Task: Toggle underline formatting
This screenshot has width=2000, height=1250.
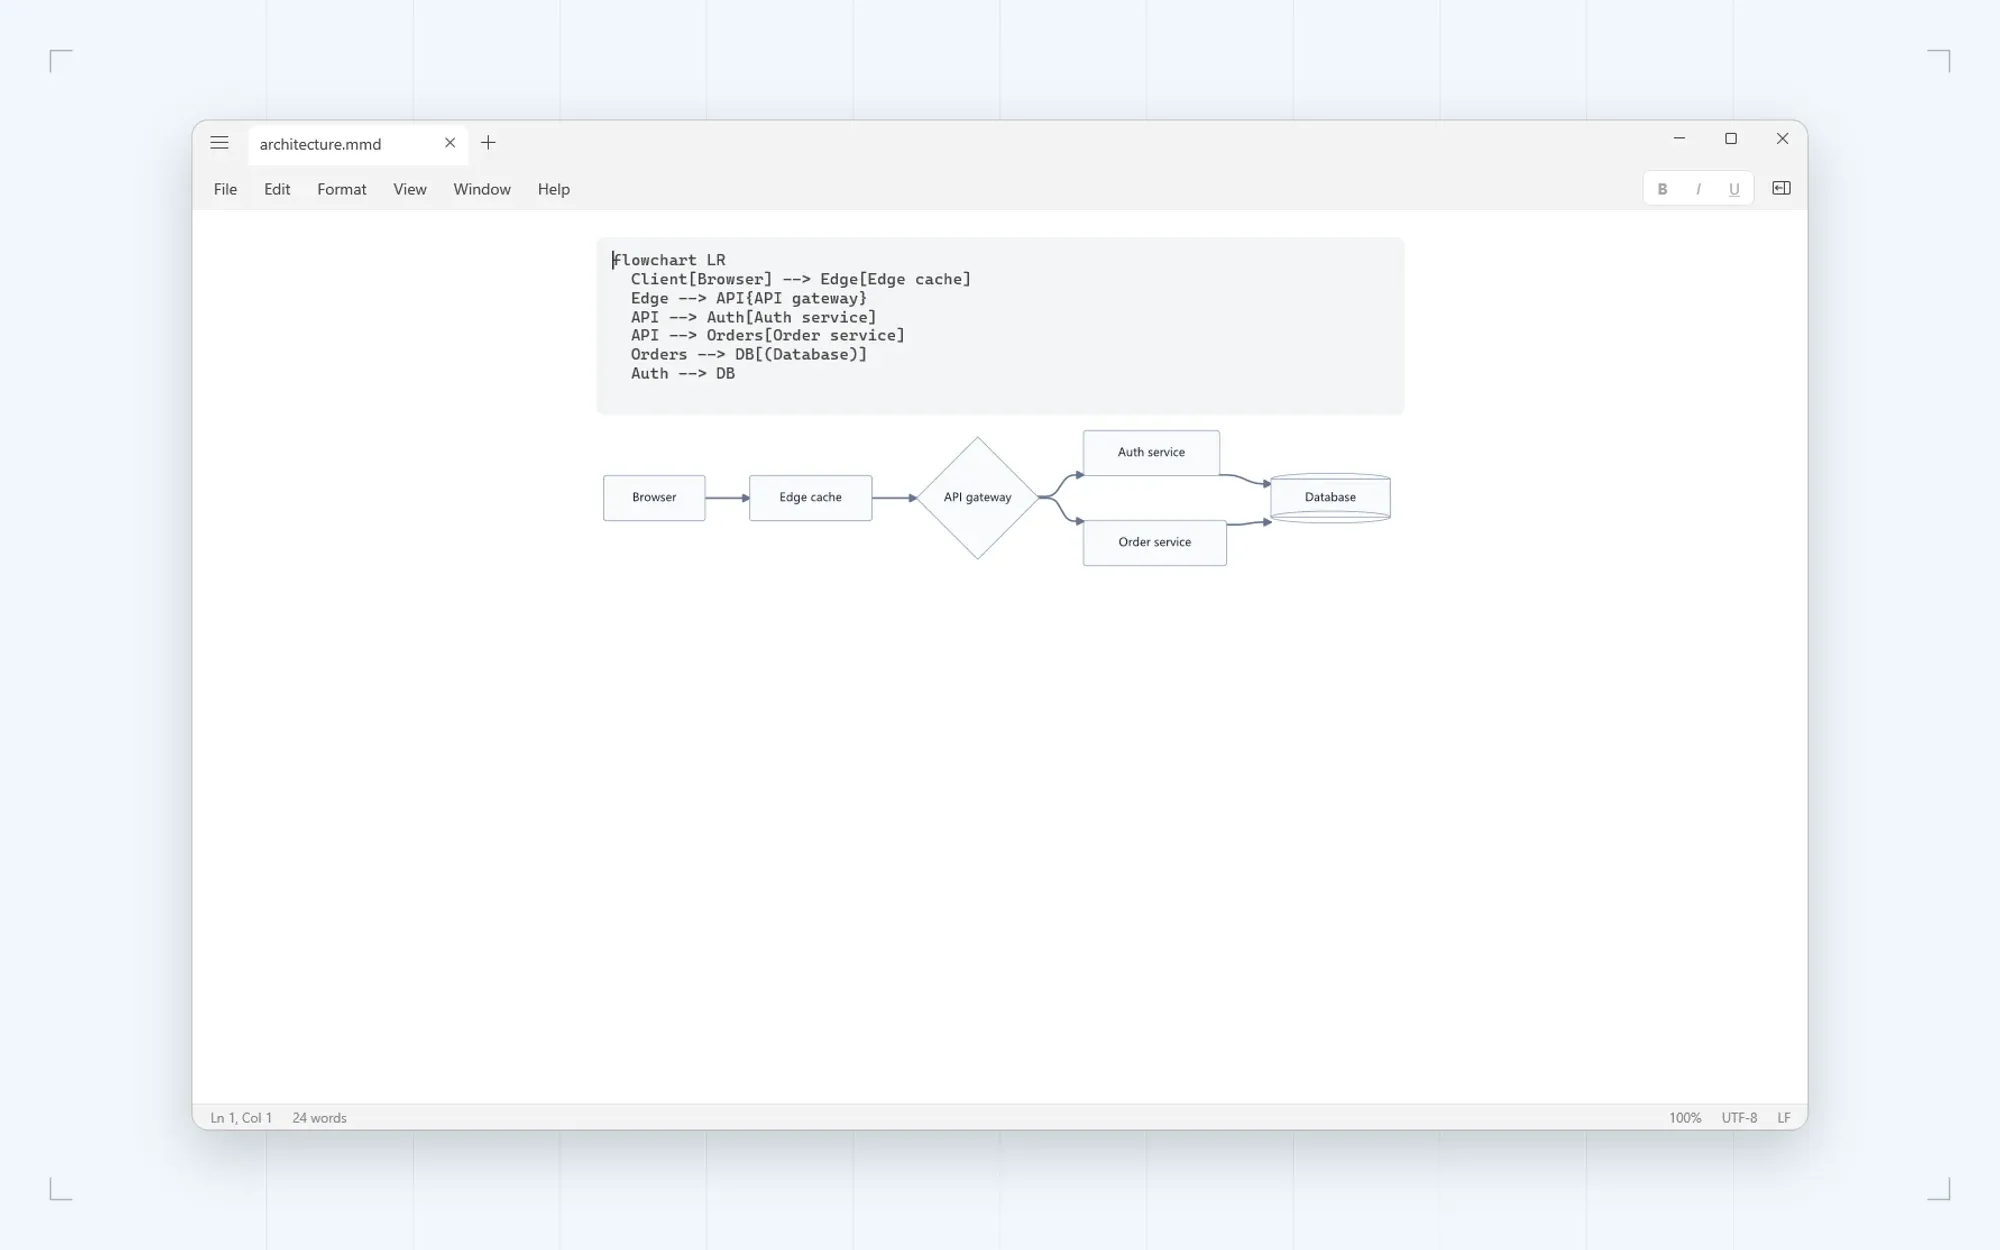Action: 1734,189
